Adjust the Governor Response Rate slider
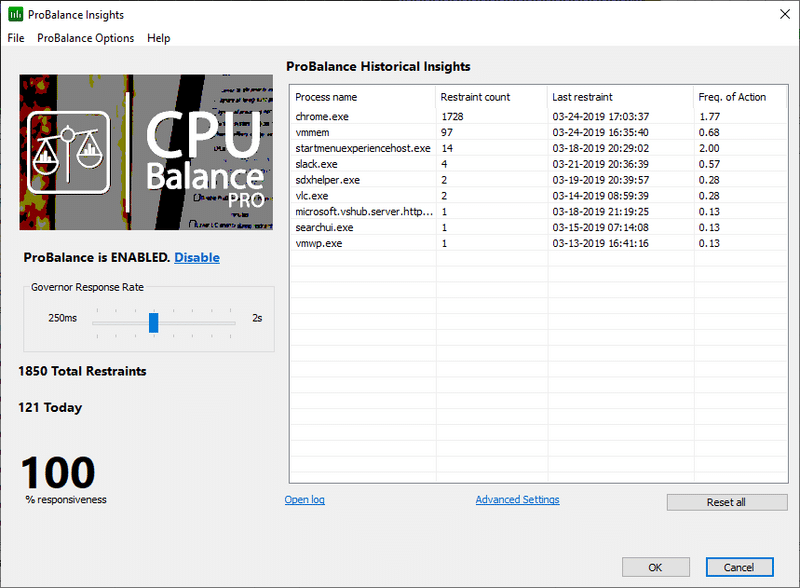800x588 pixels. pyautogui.click(x=153, y=323)
